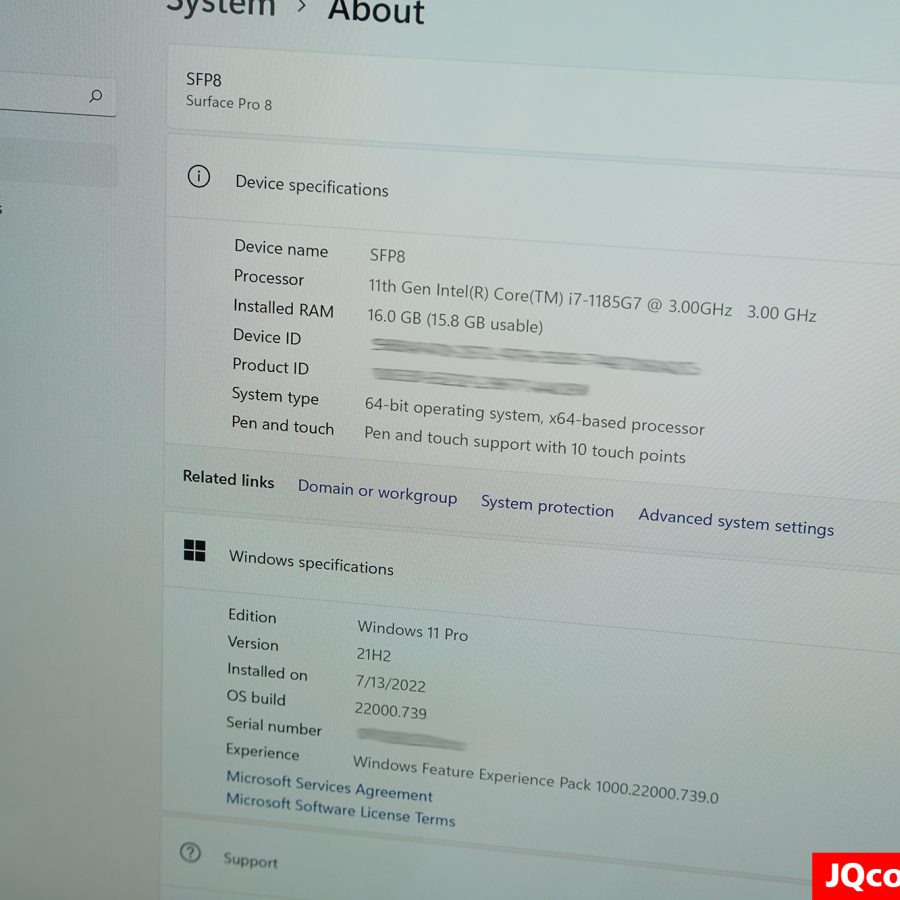Click the Processor label
900x900 pixels.
click(269, 278)
